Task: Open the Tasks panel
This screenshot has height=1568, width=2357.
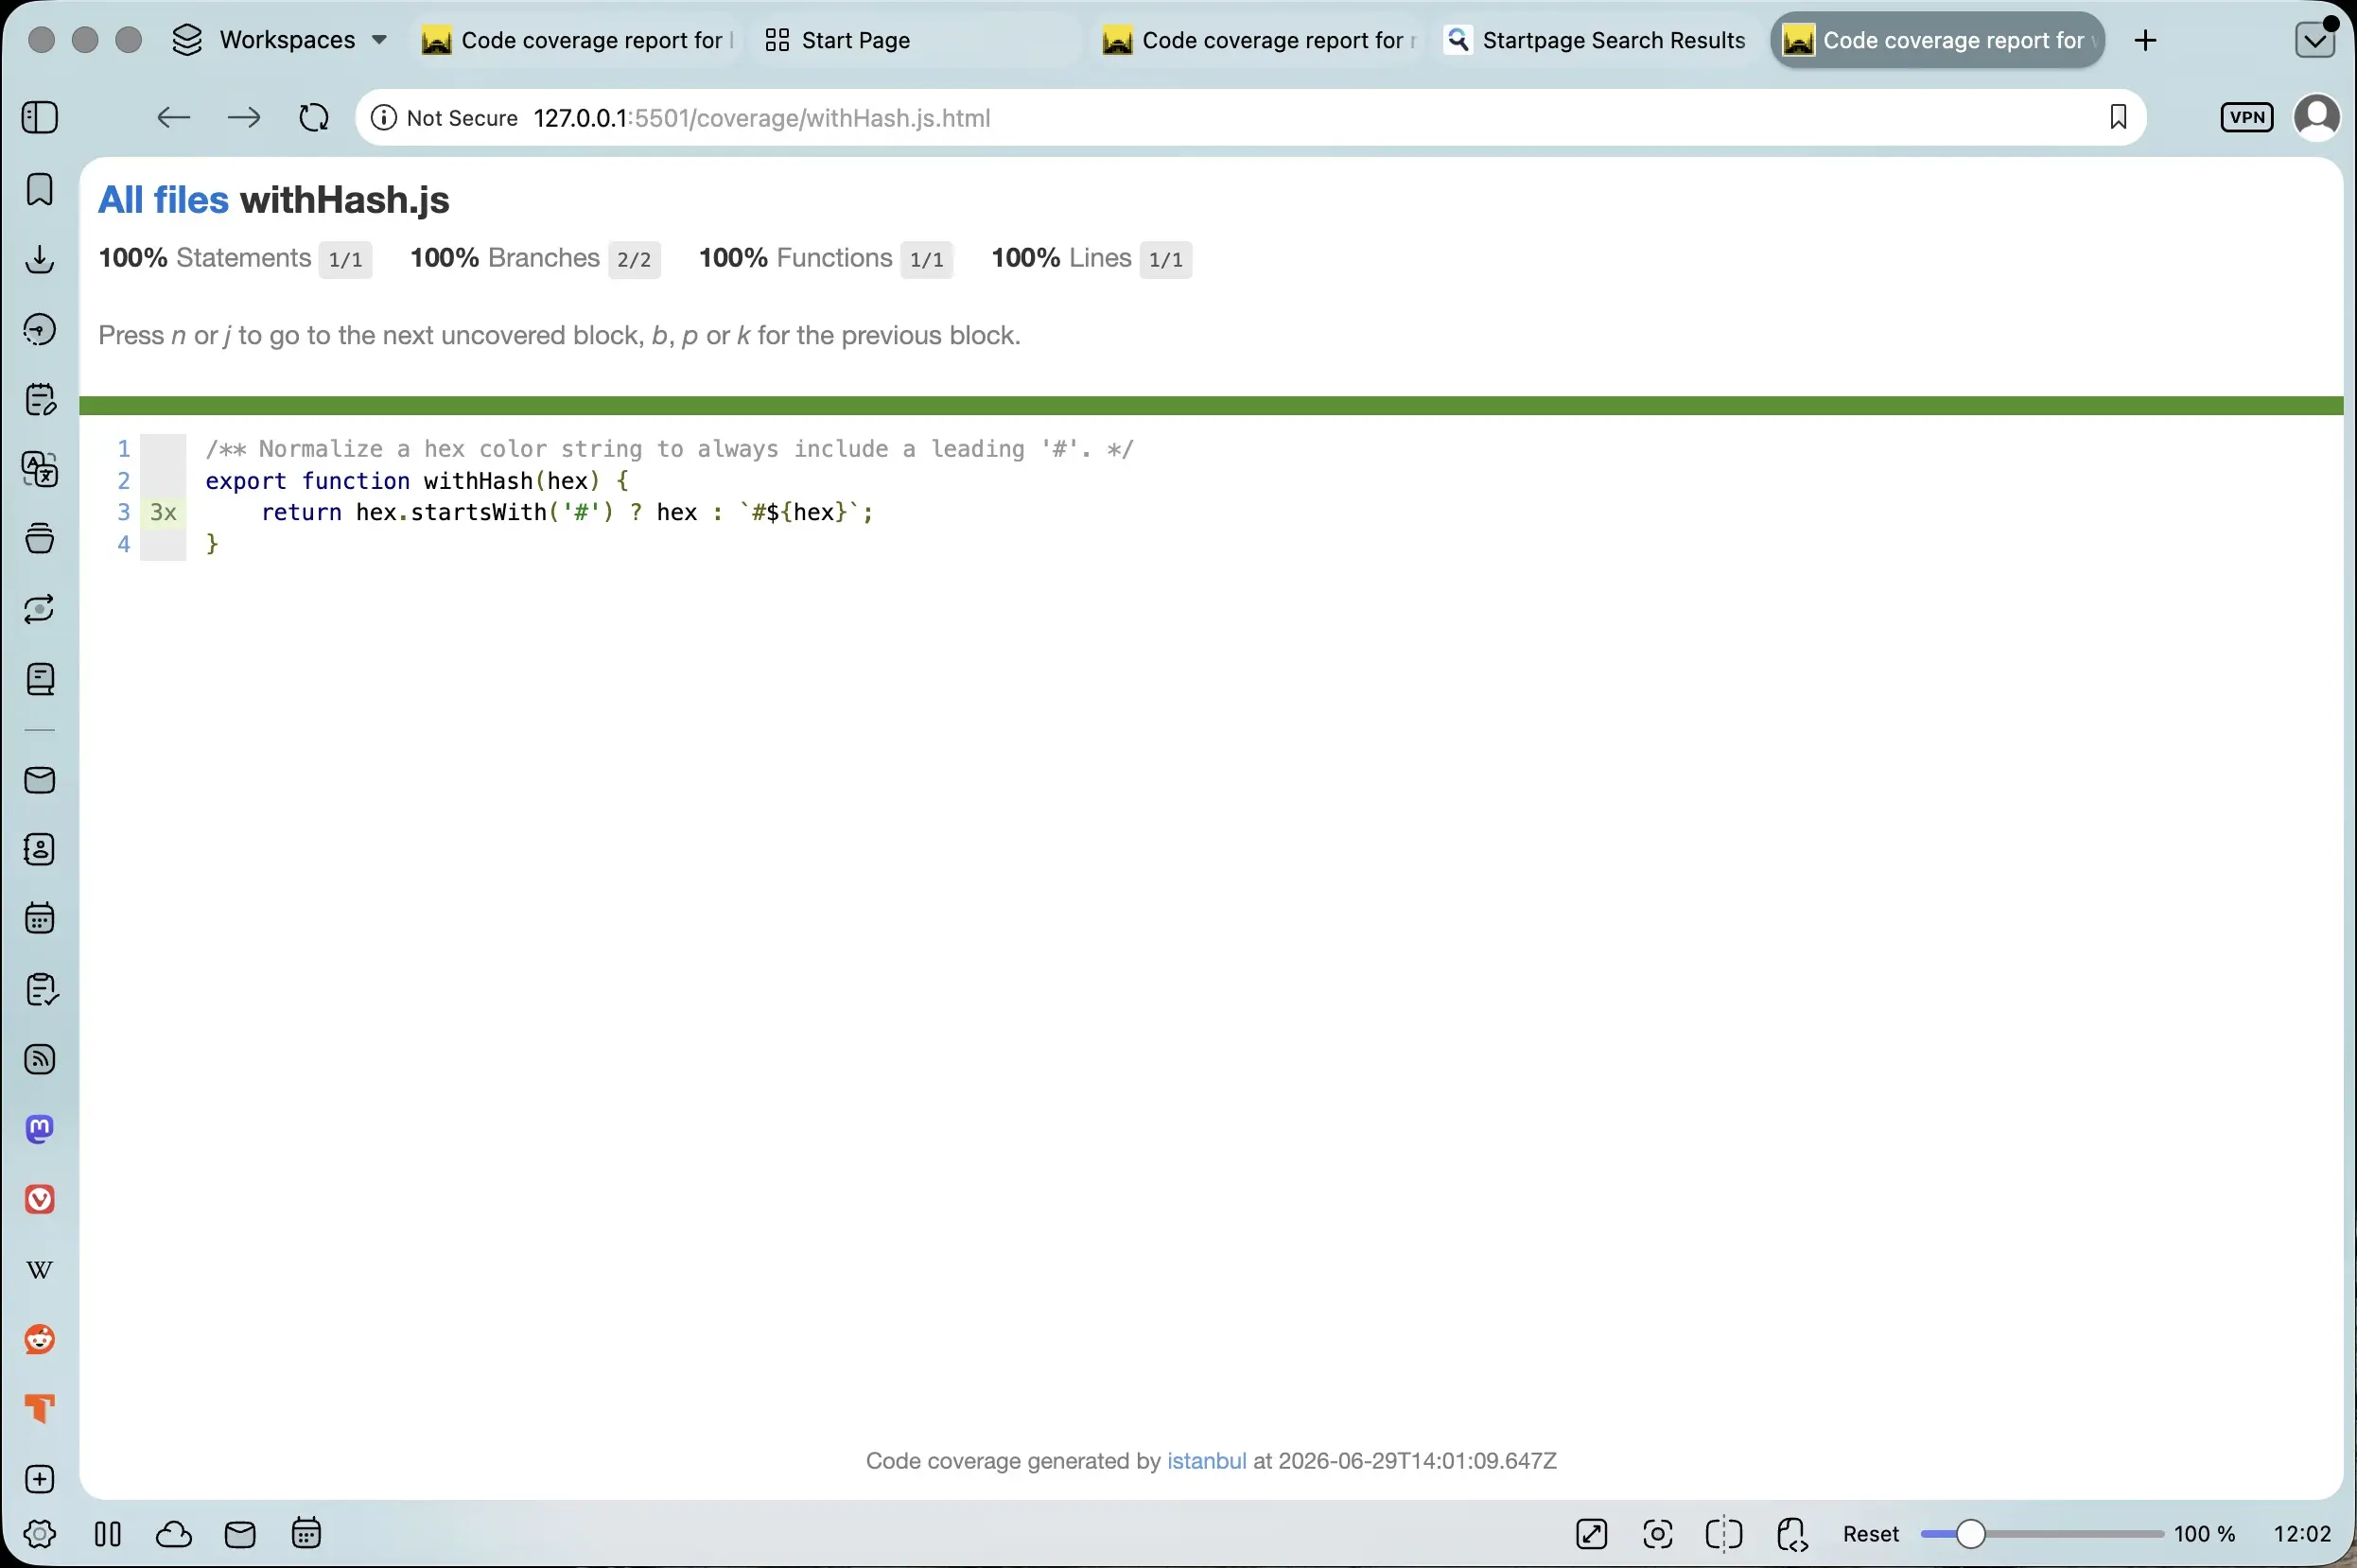Action: pos(40,990)
